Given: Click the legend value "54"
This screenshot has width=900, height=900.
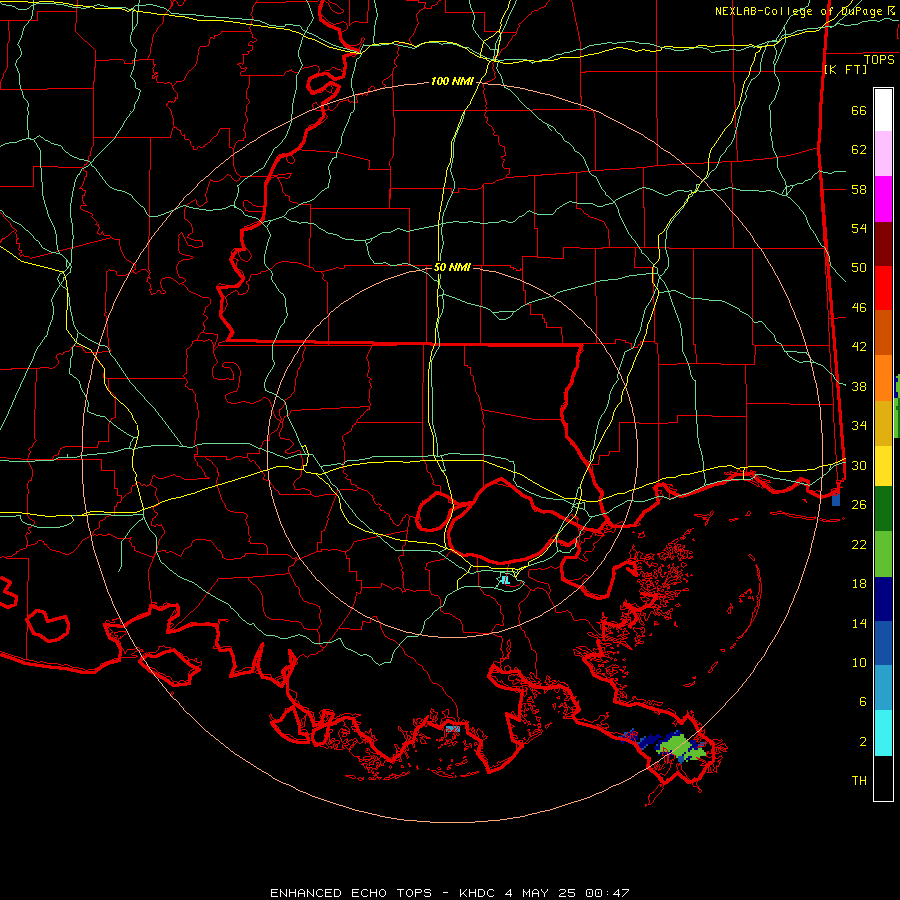Looking at the screenshot, I should (x=859, y=228).
